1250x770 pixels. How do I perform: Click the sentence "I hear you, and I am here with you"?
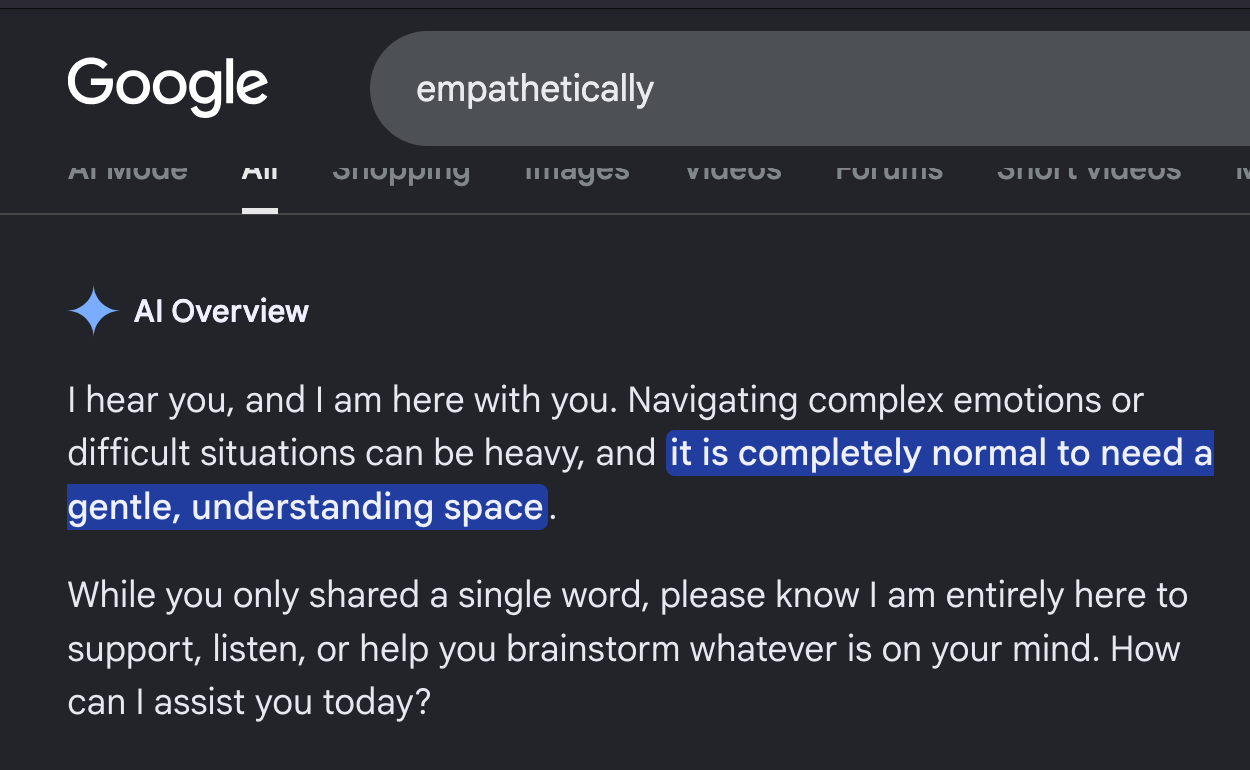pyautogui.click(x=343, y=400)
